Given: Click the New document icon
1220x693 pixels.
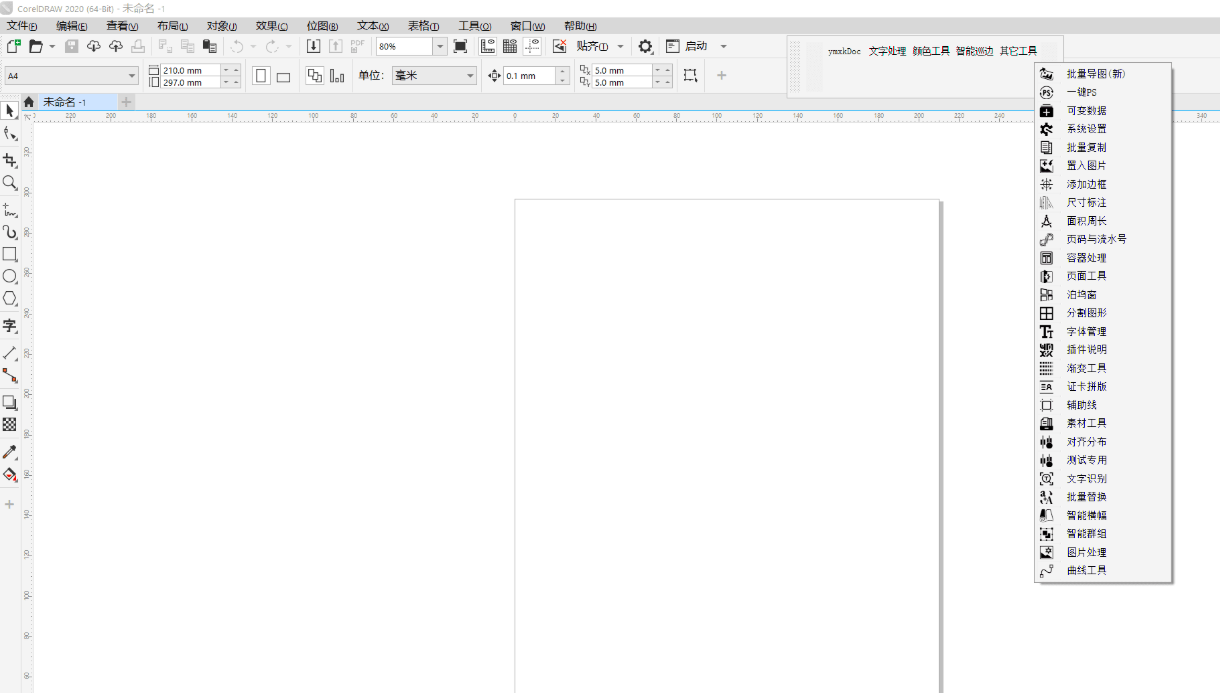Looking at the screenshot, I should pos(14,46).
